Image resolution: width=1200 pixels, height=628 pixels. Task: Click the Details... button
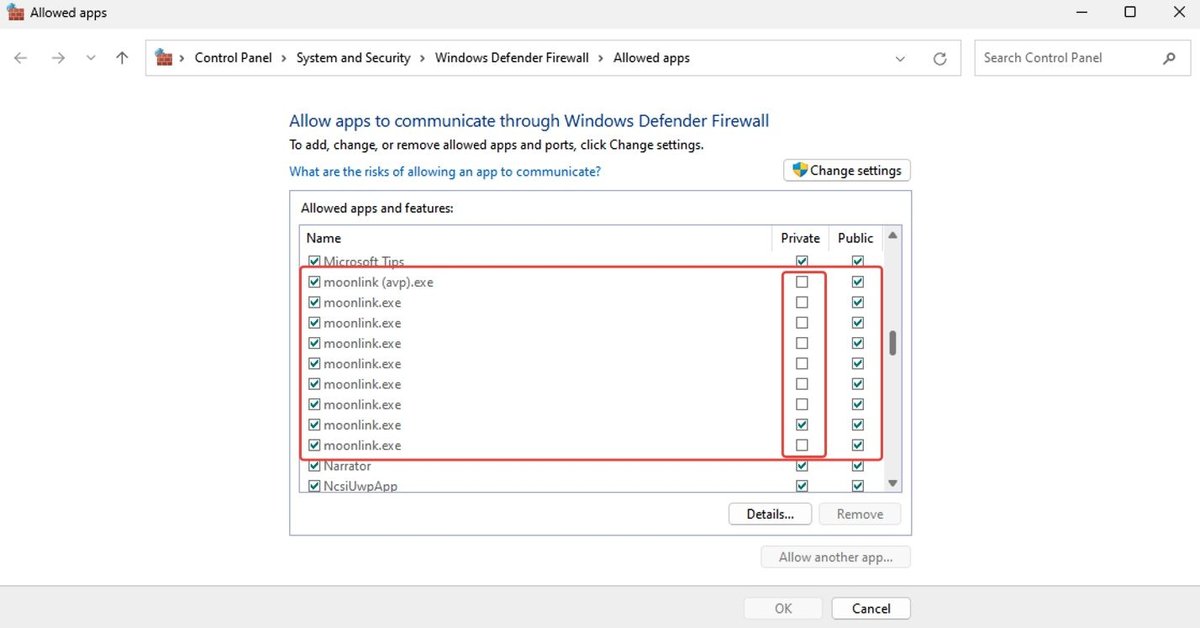coord(770,514)
